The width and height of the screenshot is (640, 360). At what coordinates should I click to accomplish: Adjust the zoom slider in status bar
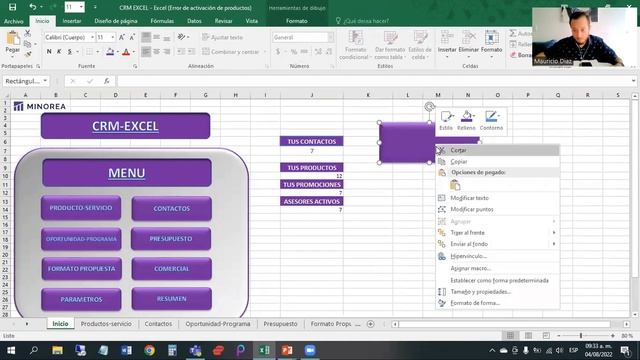[581, 336]
